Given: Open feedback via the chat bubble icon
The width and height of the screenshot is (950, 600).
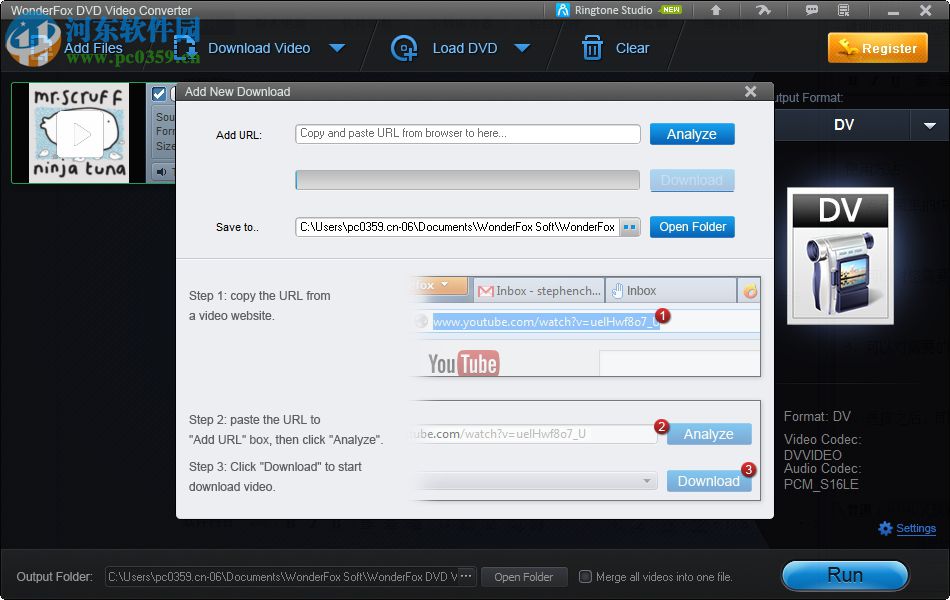Looking at the screenshot, I should click(812, 10).
